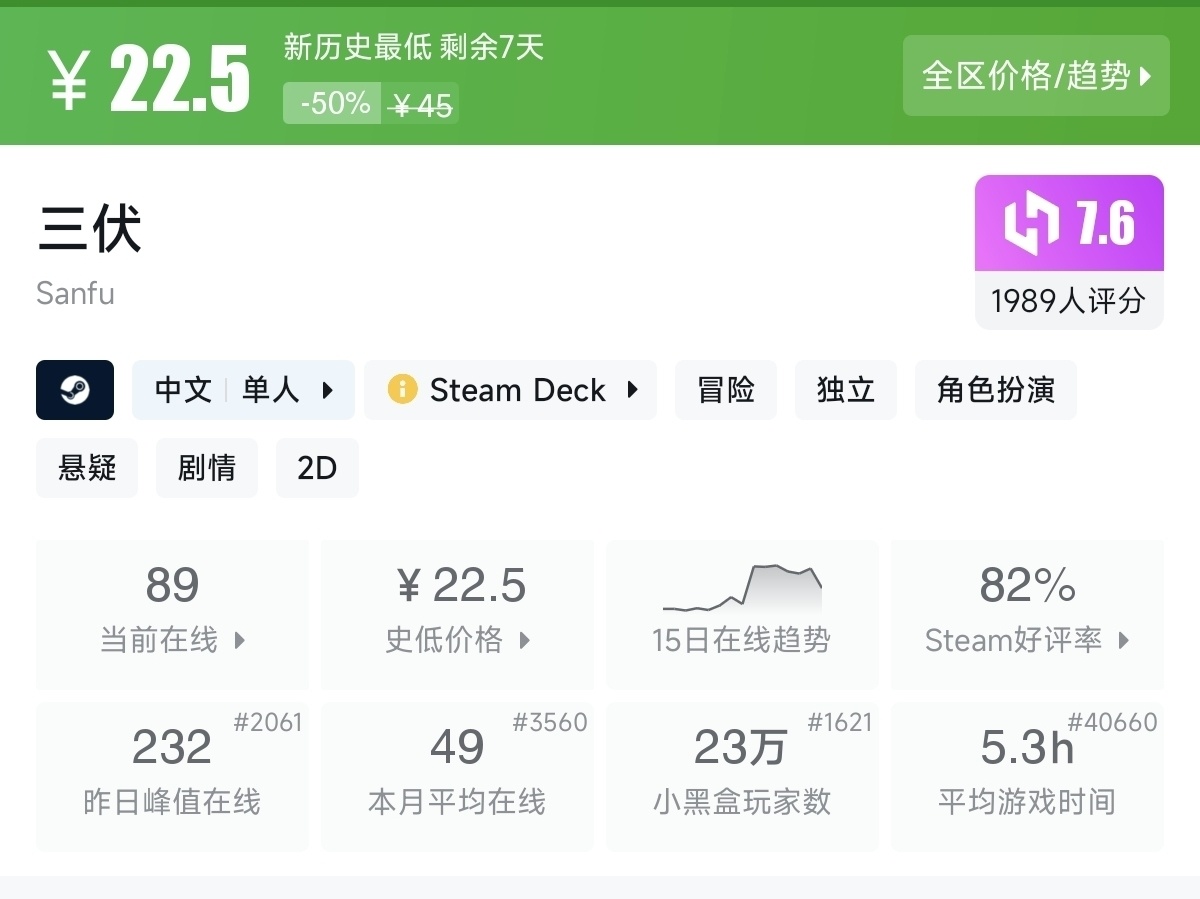This screenshot has height=899, width=1200.
Task: Select the 冒险 genre tag
Action: point(726,389)
